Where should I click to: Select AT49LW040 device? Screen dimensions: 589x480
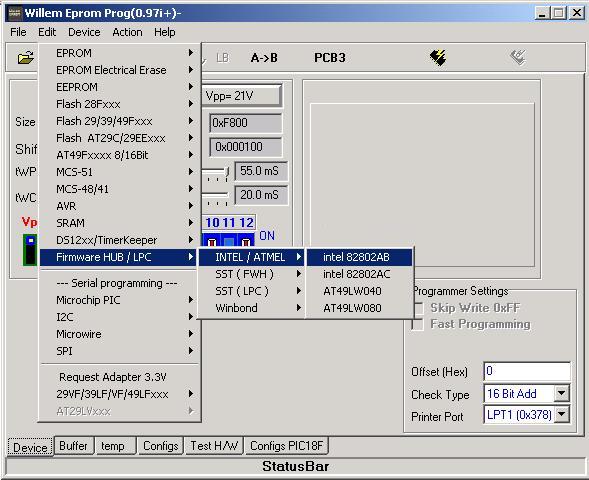click(360, 291)
